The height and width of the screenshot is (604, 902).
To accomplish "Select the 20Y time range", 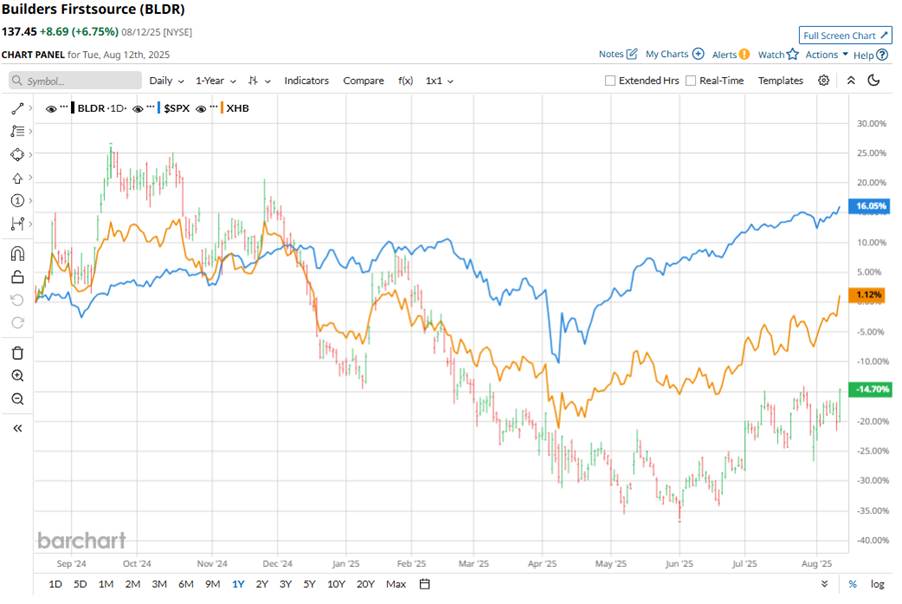I will pos(365,584).
